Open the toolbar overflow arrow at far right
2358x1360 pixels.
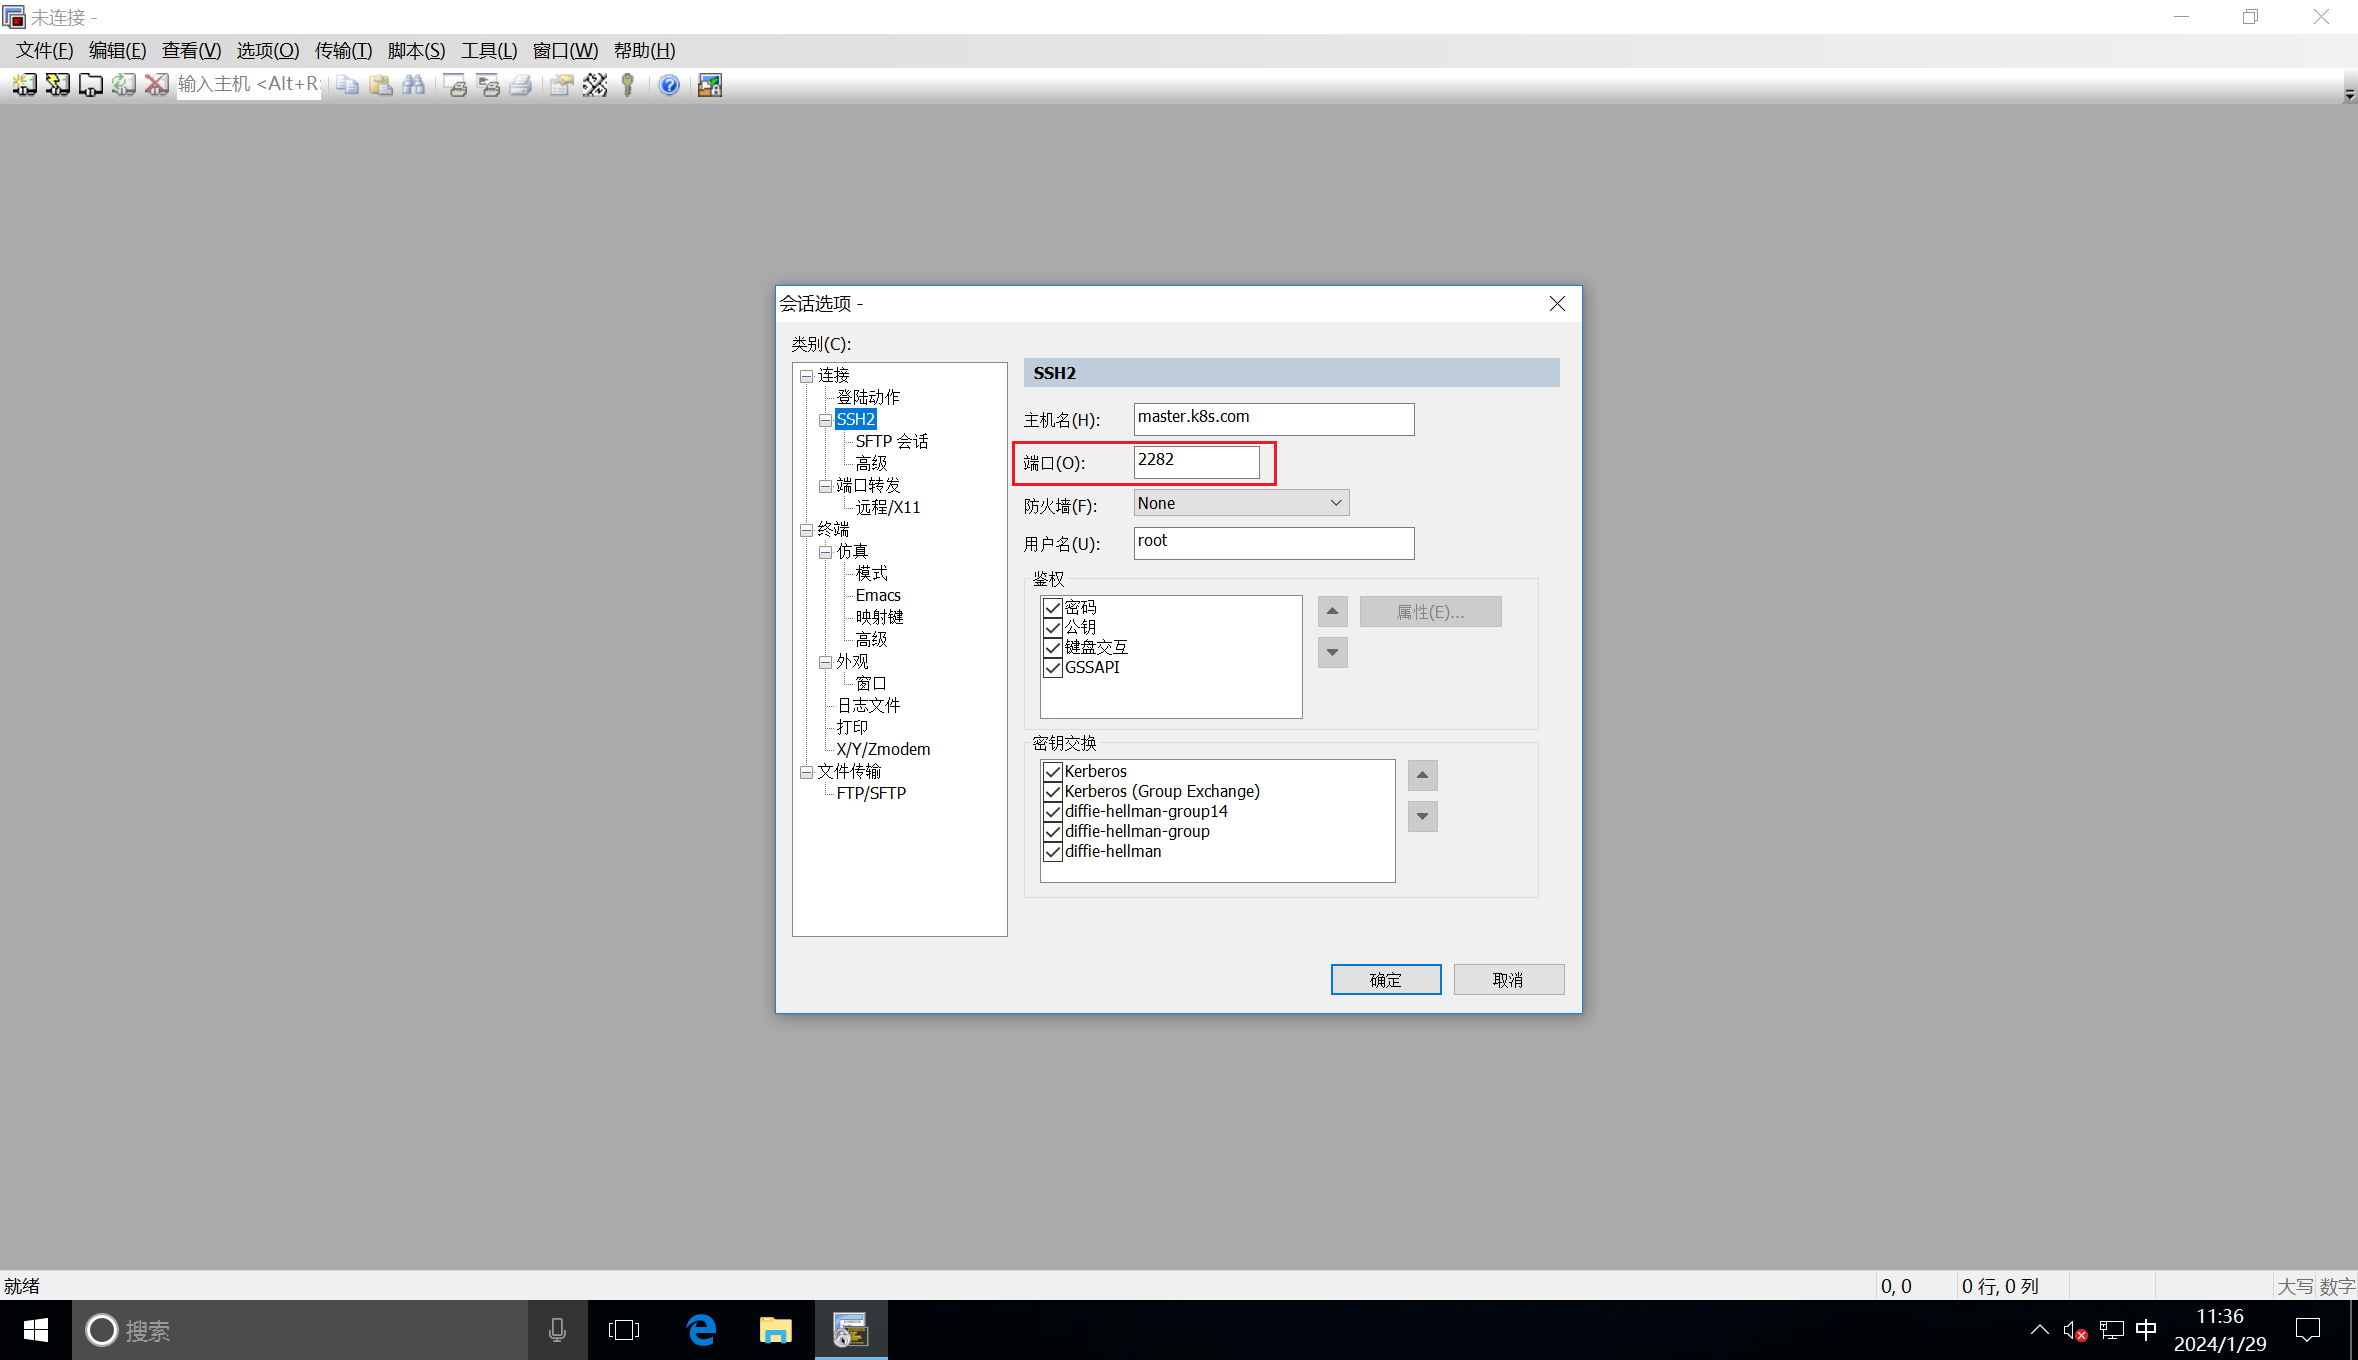pyautogui.click(x=2349, y=94)
